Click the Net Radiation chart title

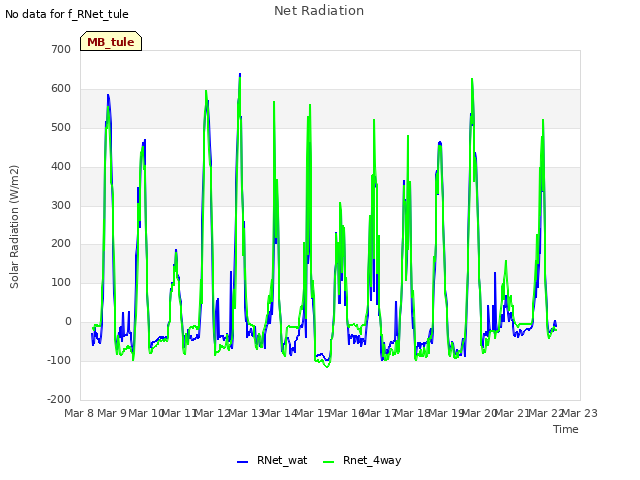pyautogui.click(x=319, y=11)
